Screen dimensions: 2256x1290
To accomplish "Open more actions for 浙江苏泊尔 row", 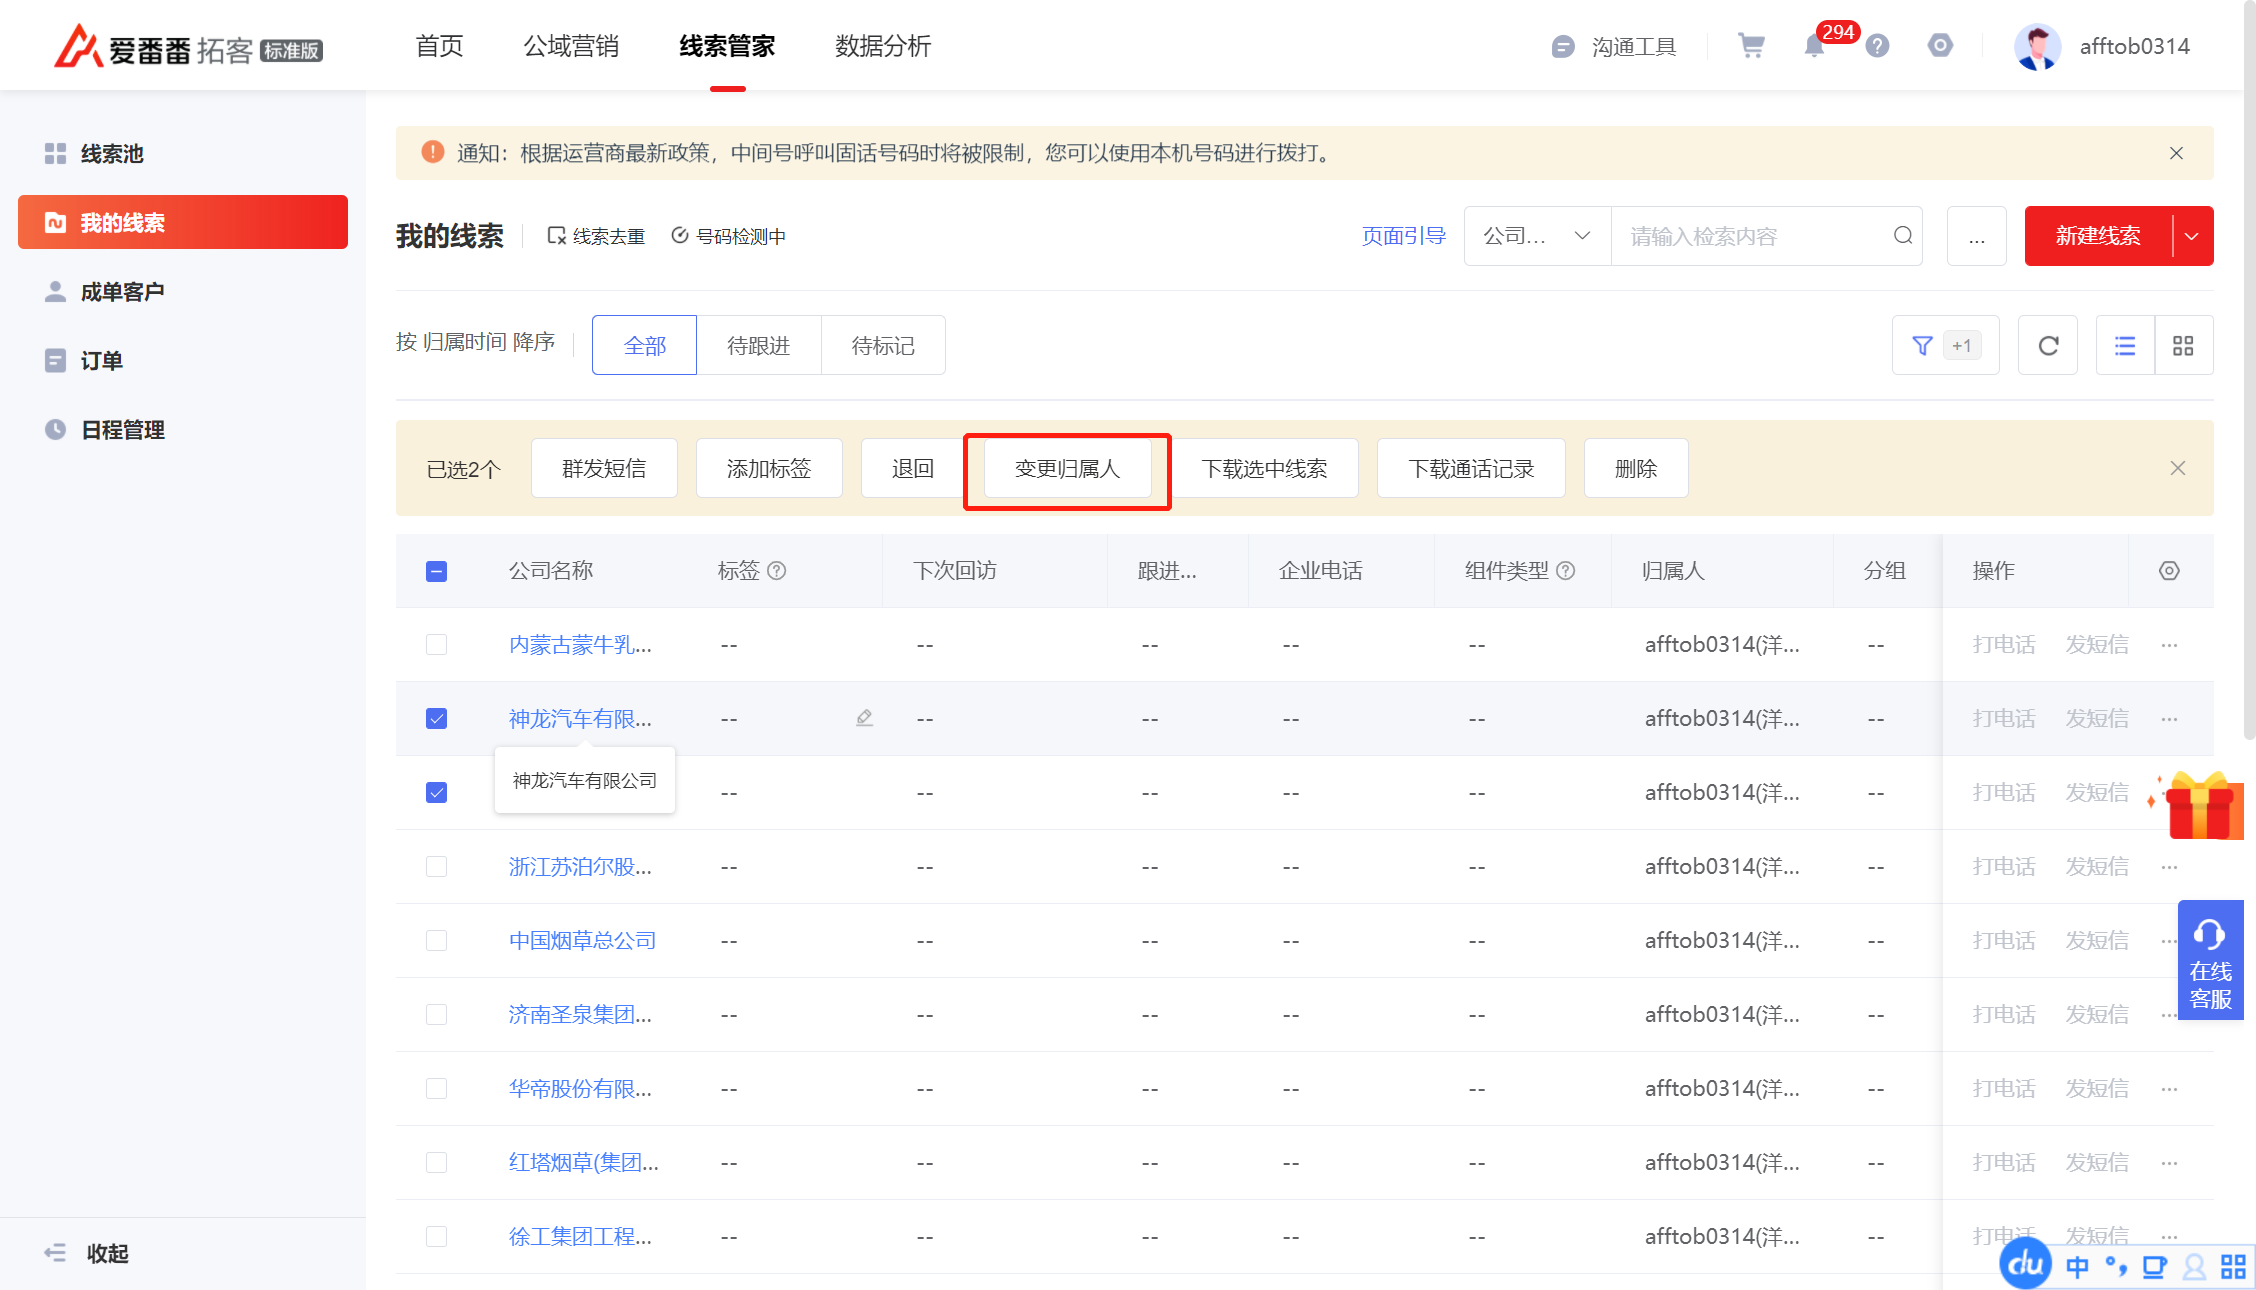I will point(2169,867).
